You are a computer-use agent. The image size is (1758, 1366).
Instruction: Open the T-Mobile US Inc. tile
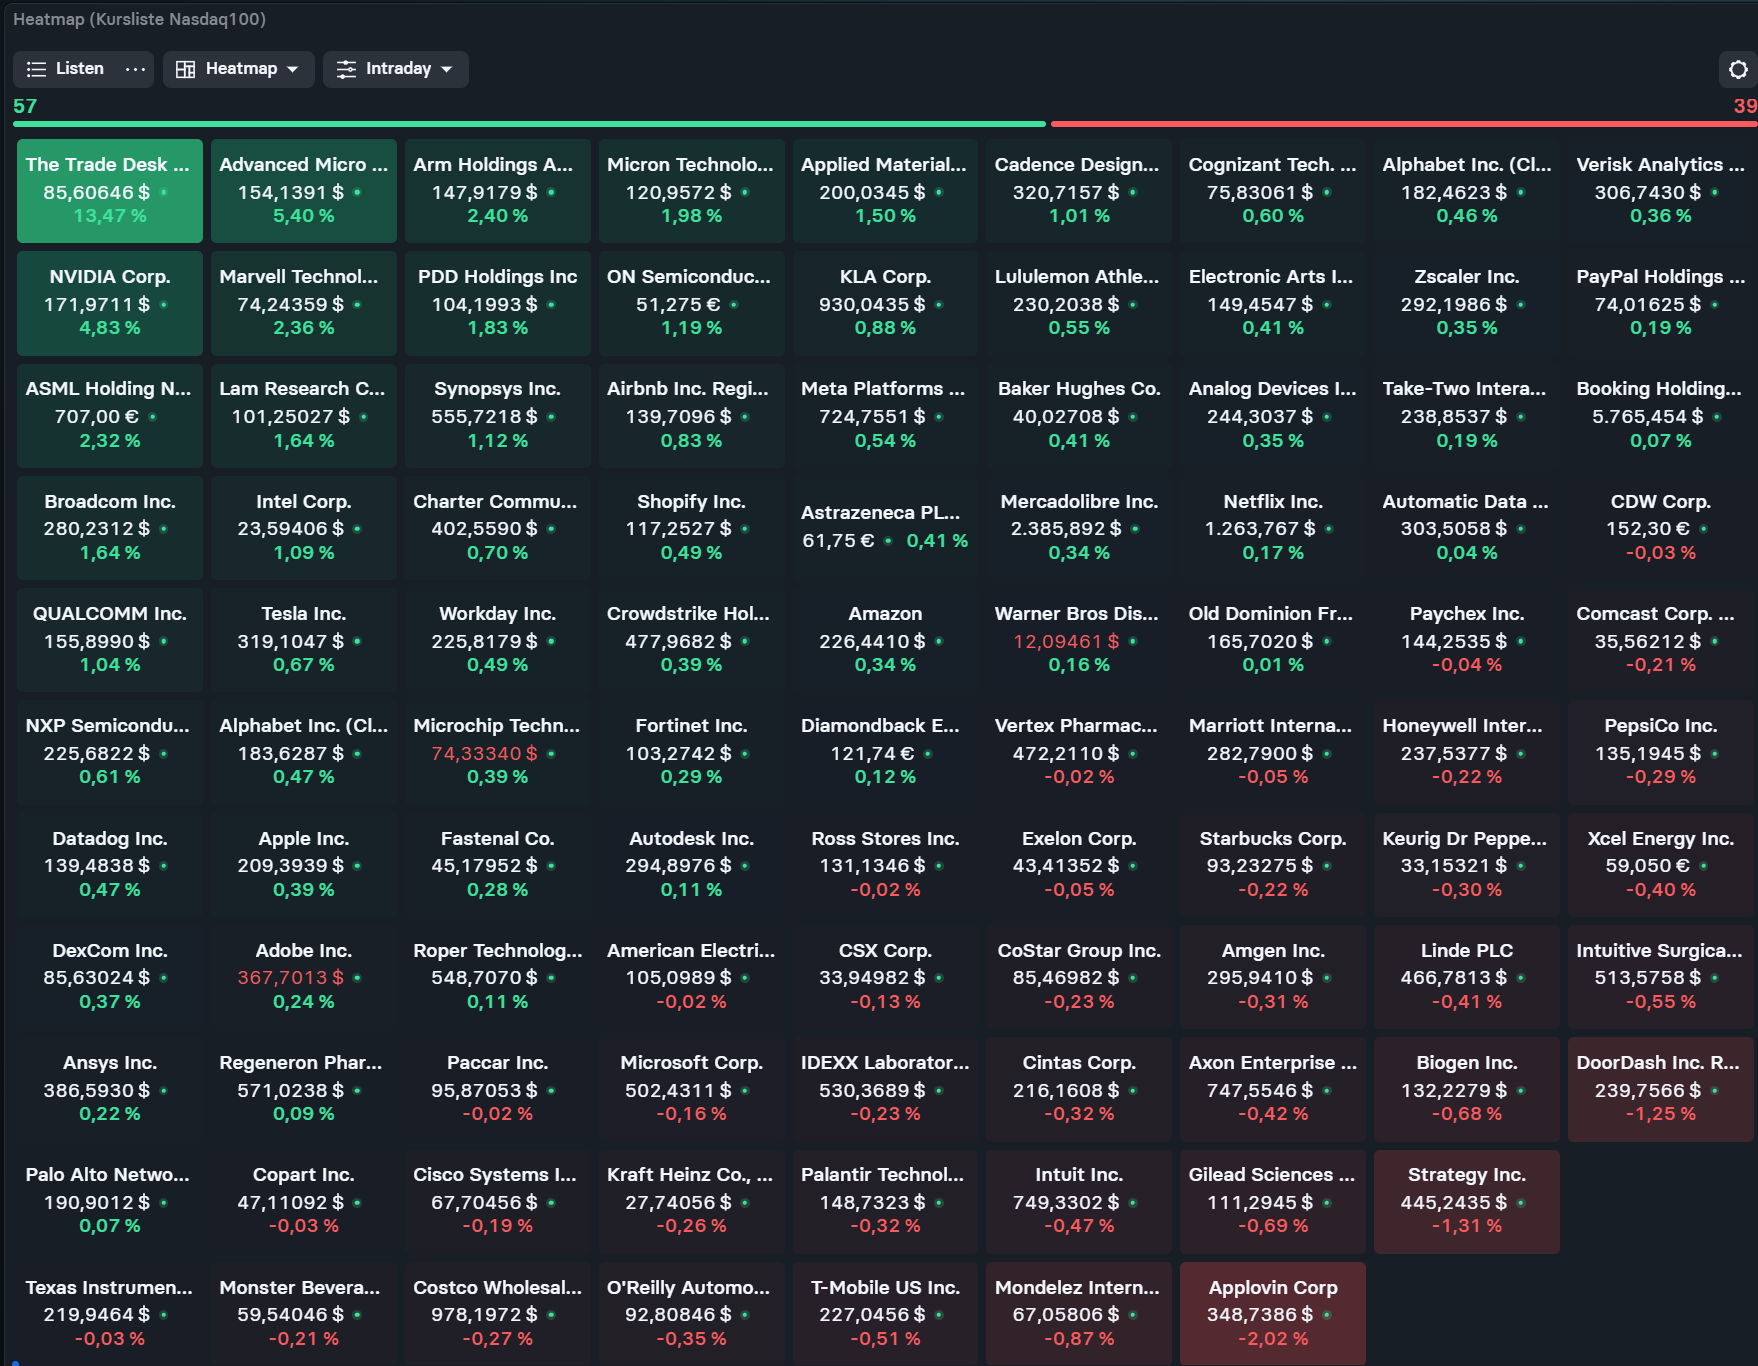click(x=886, y=1313)
